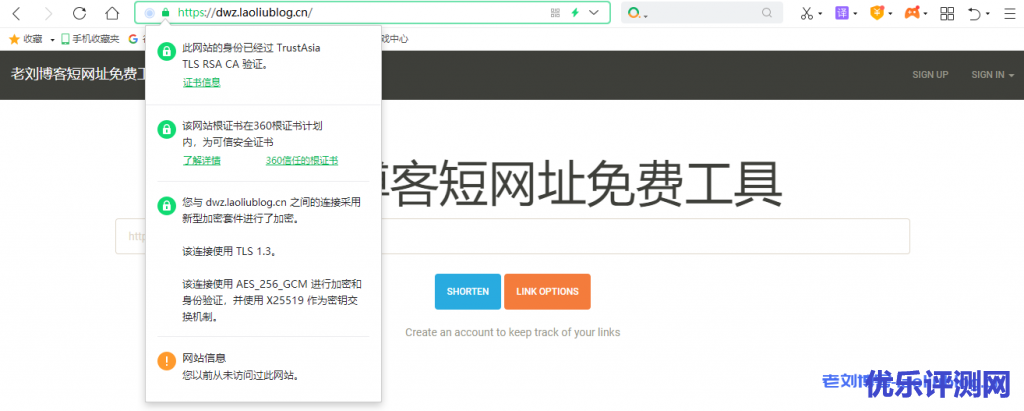Click the browser back arrow
Image resolution: width=1024 pixels, height=411 pixels.
click(x=16, y=13)
